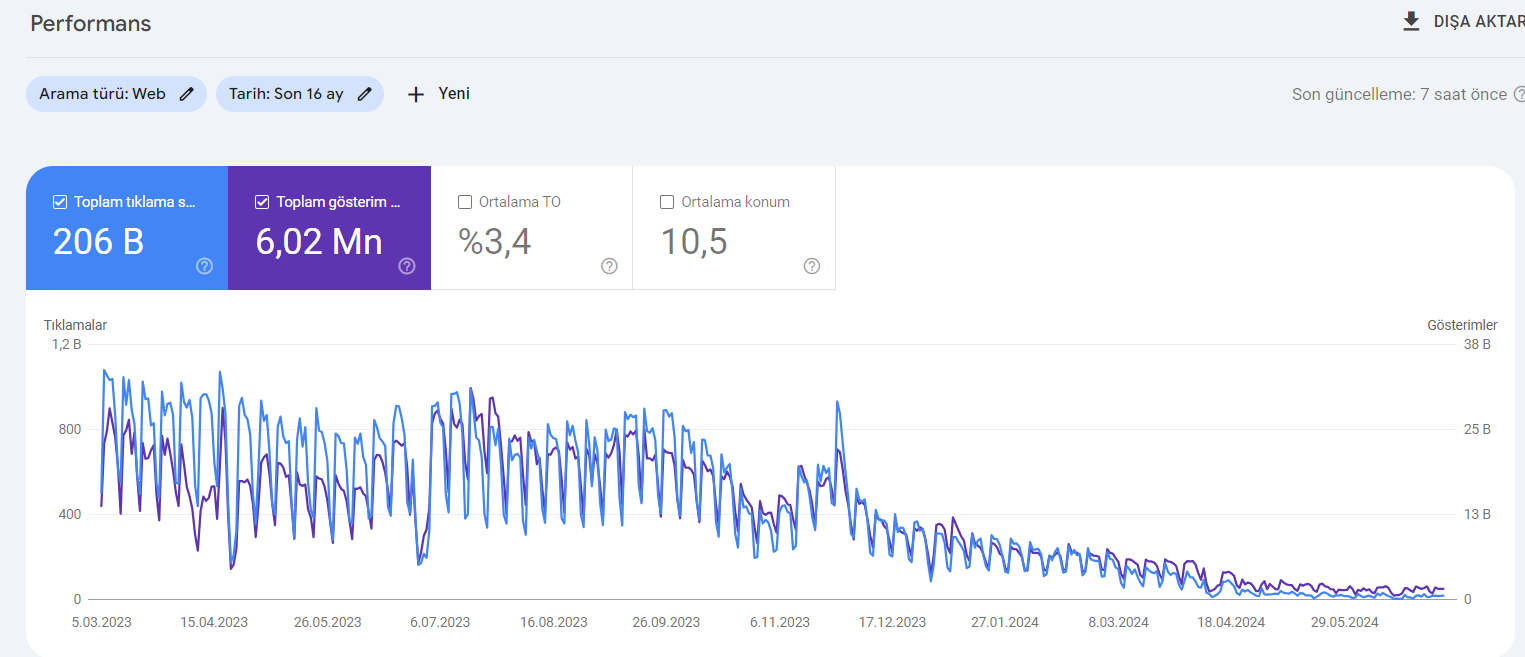Select the 10,5 average position card
This screenshot has height=657, width=1525.
734,228
